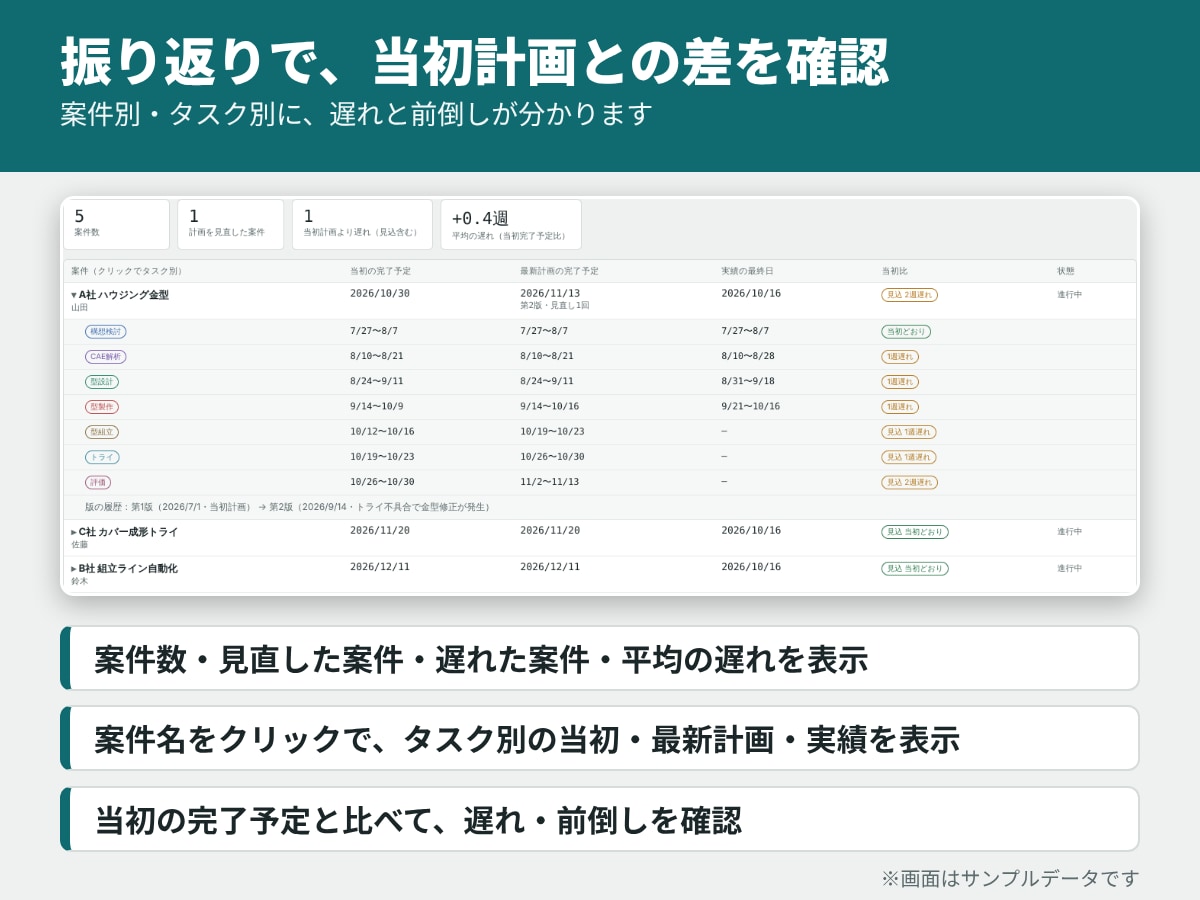Click the 版の履歴 version history line
Viewport: 1200px width, 900px height.
(290, 507)
